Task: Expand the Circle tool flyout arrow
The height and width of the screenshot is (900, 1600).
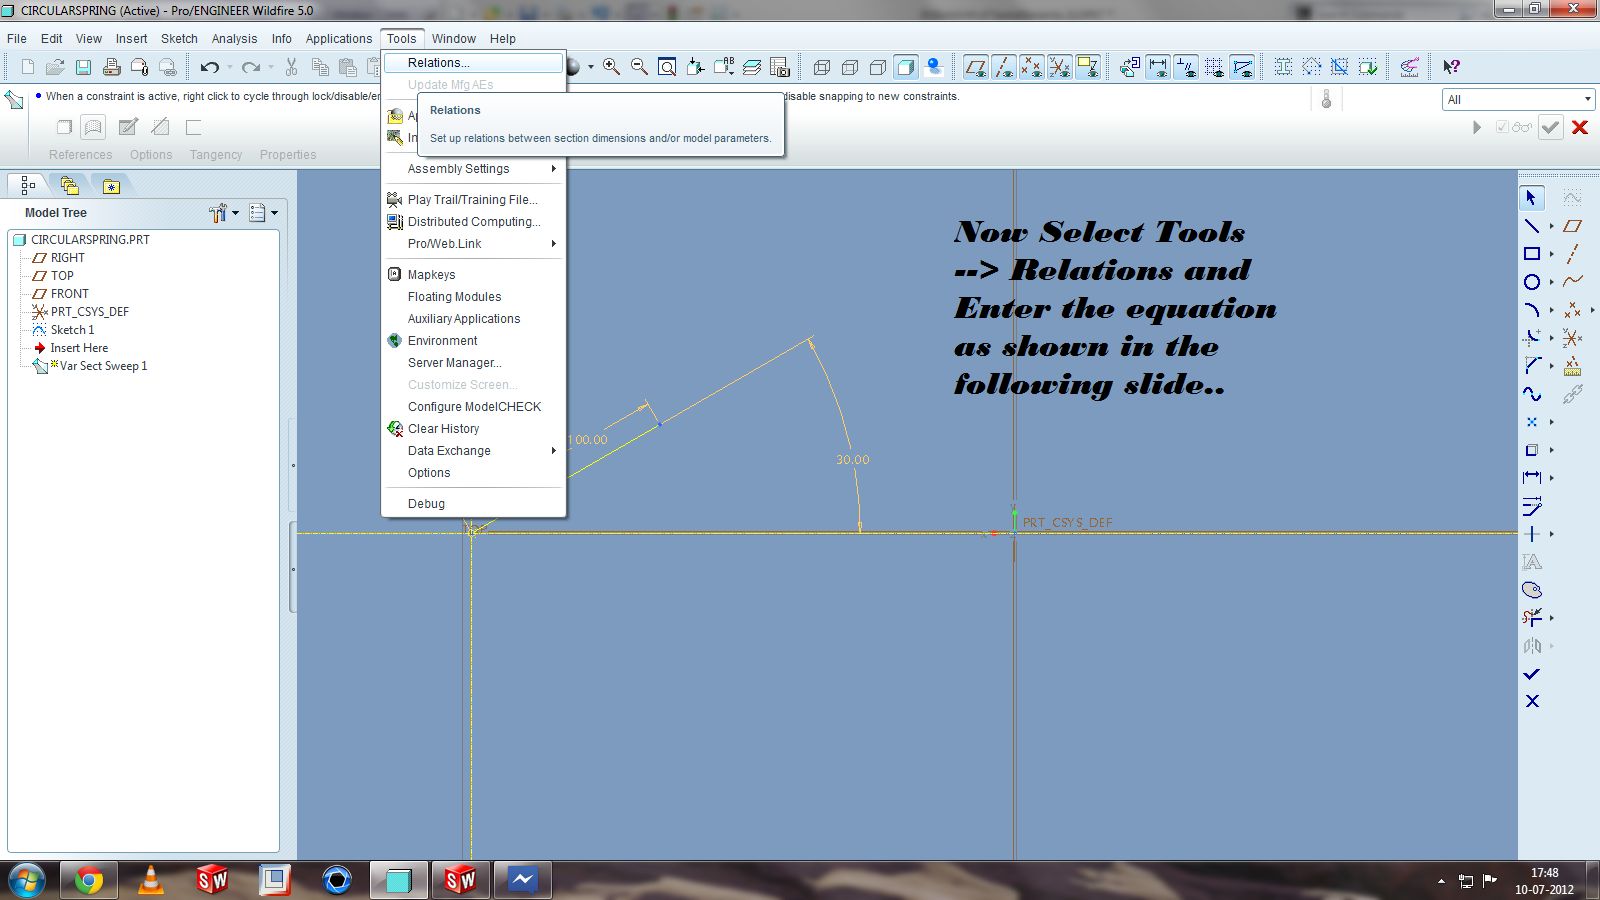Action: click(x=1551, y=282)
